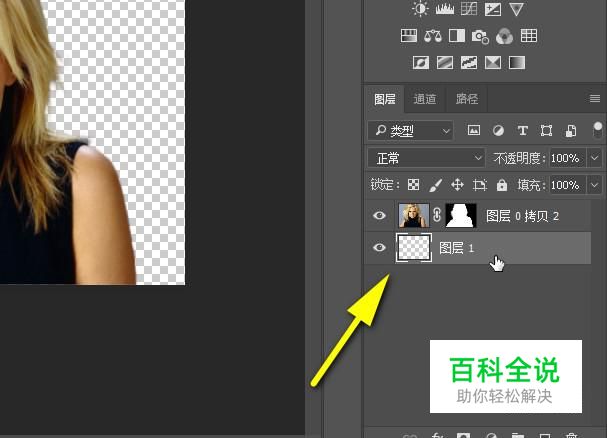The height and width of the screenshot is (438, 607).
Task: Click the 不透明度 100% value field
Action: tap(567, 158)
